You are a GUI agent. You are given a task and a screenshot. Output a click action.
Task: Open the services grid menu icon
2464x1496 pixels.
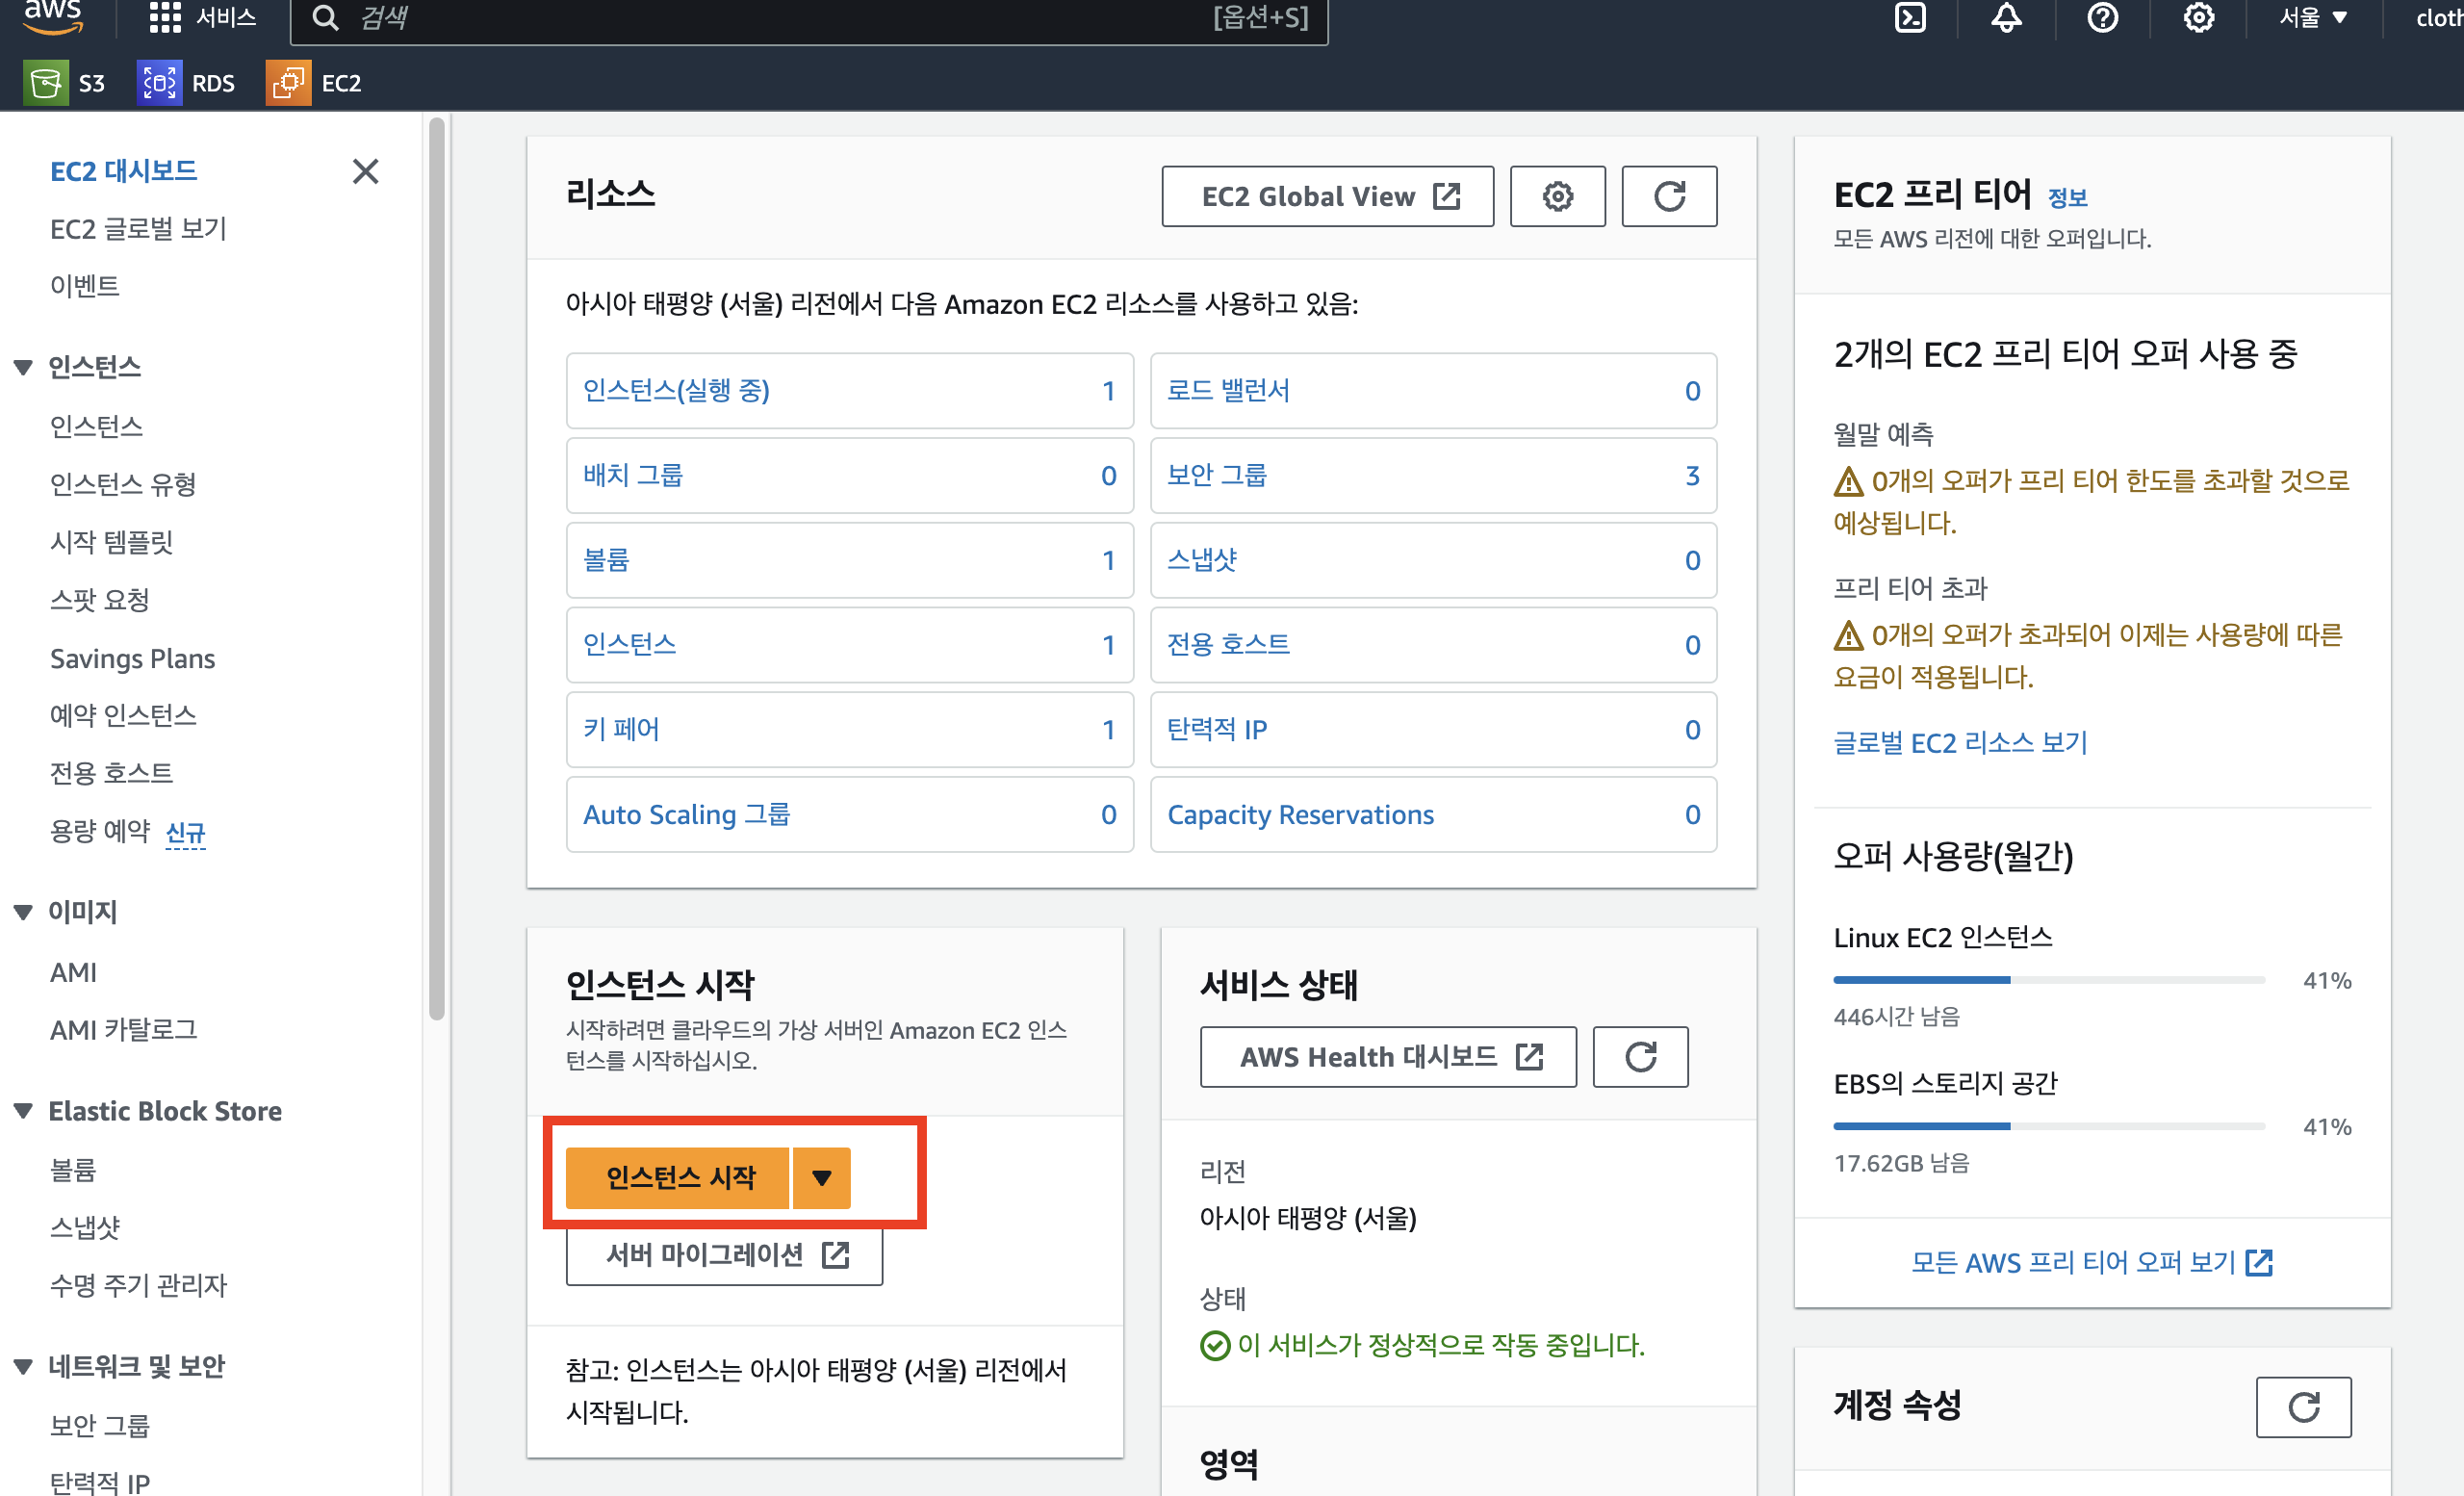click(x=164, y=17)
